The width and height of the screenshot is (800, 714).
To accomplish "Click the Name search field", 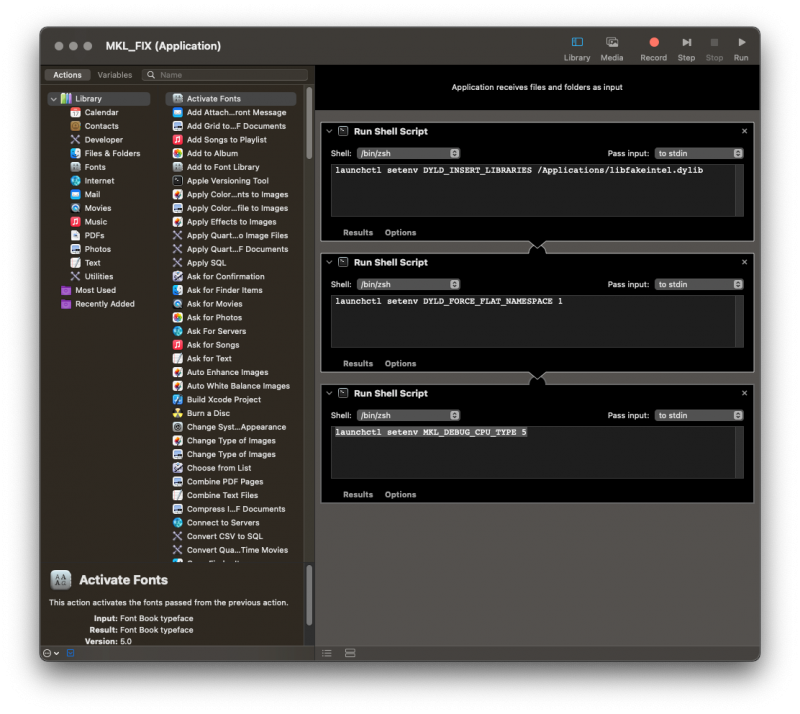I will [x=225, y=75].
